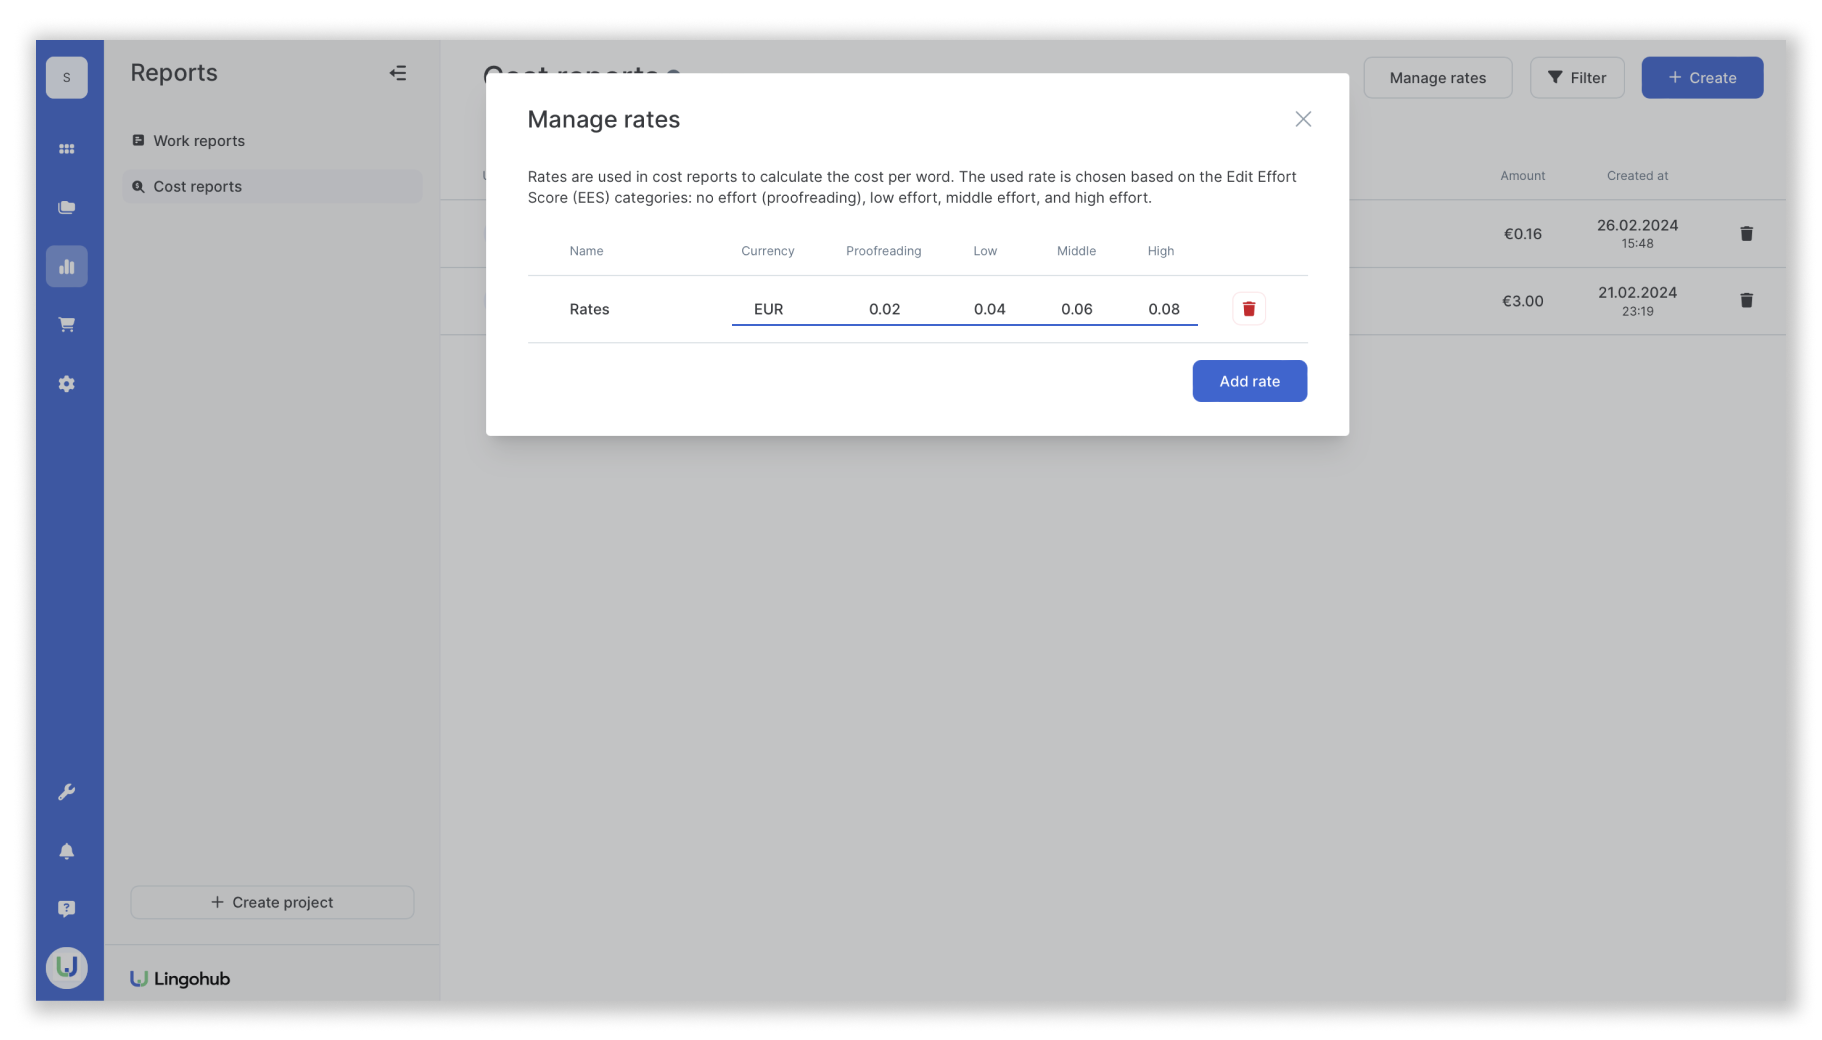Collapse the Reports sidebar panel

[398, 73]
